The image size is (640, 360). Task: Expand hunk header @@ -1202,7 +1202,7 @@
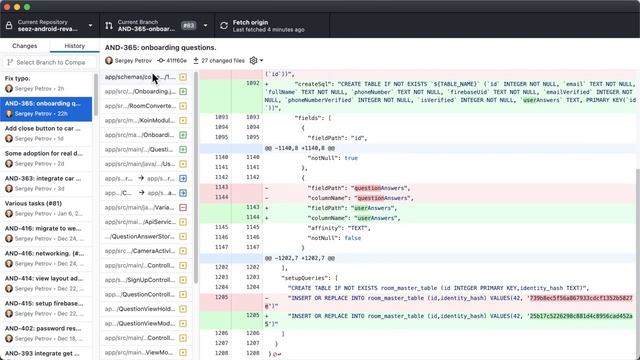pos(417,258)
